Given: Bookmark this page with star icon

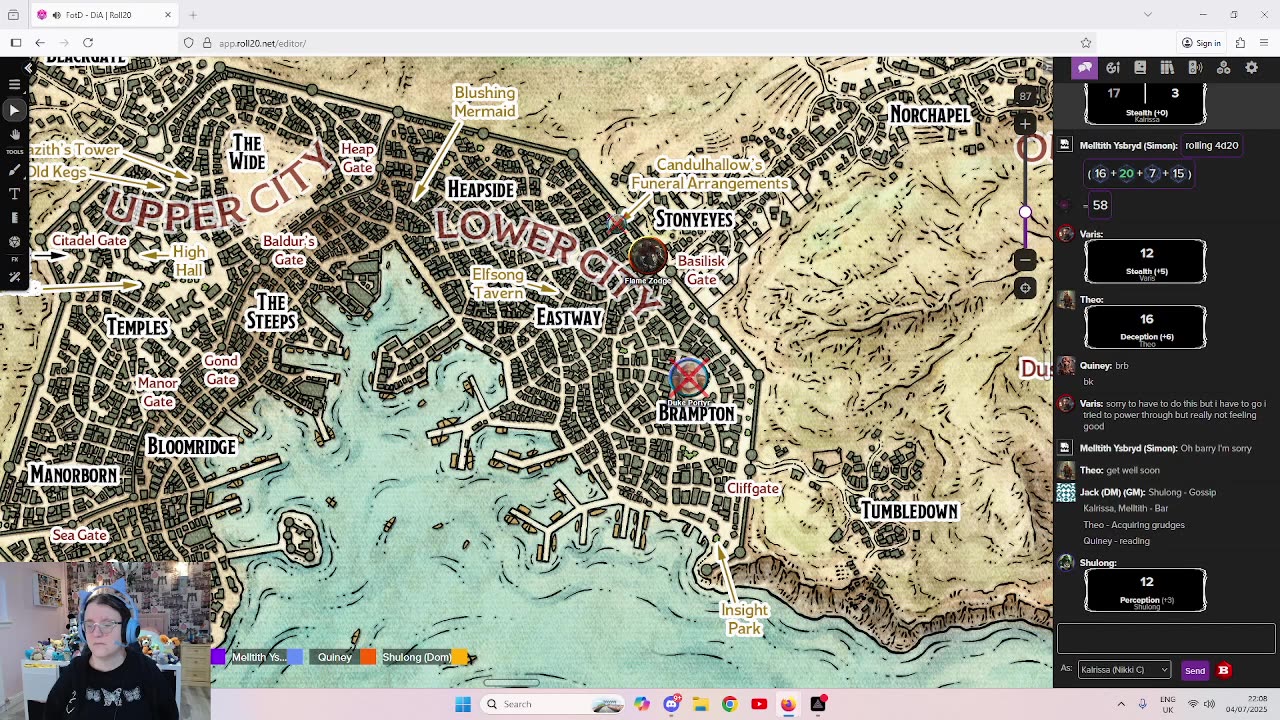Looking at the screenshot, I should tap(1086, 43).
